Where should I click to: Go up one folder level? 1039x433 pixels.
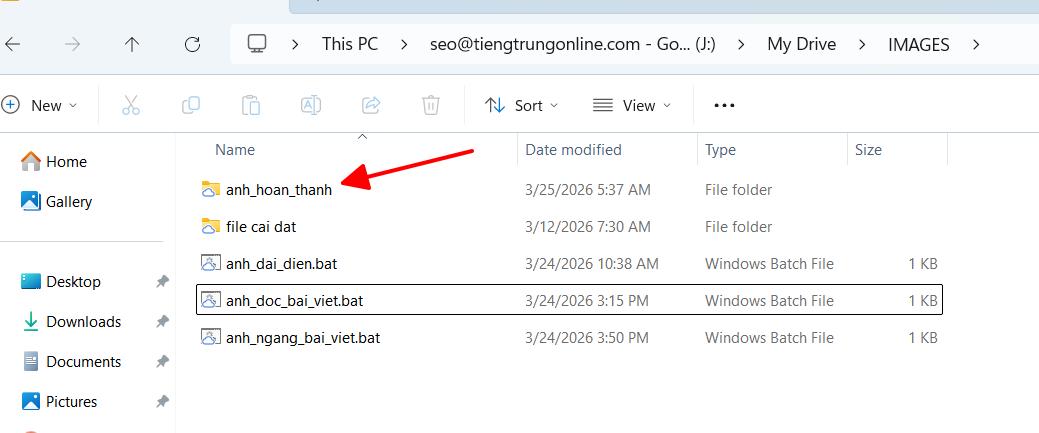pos(132,44)
